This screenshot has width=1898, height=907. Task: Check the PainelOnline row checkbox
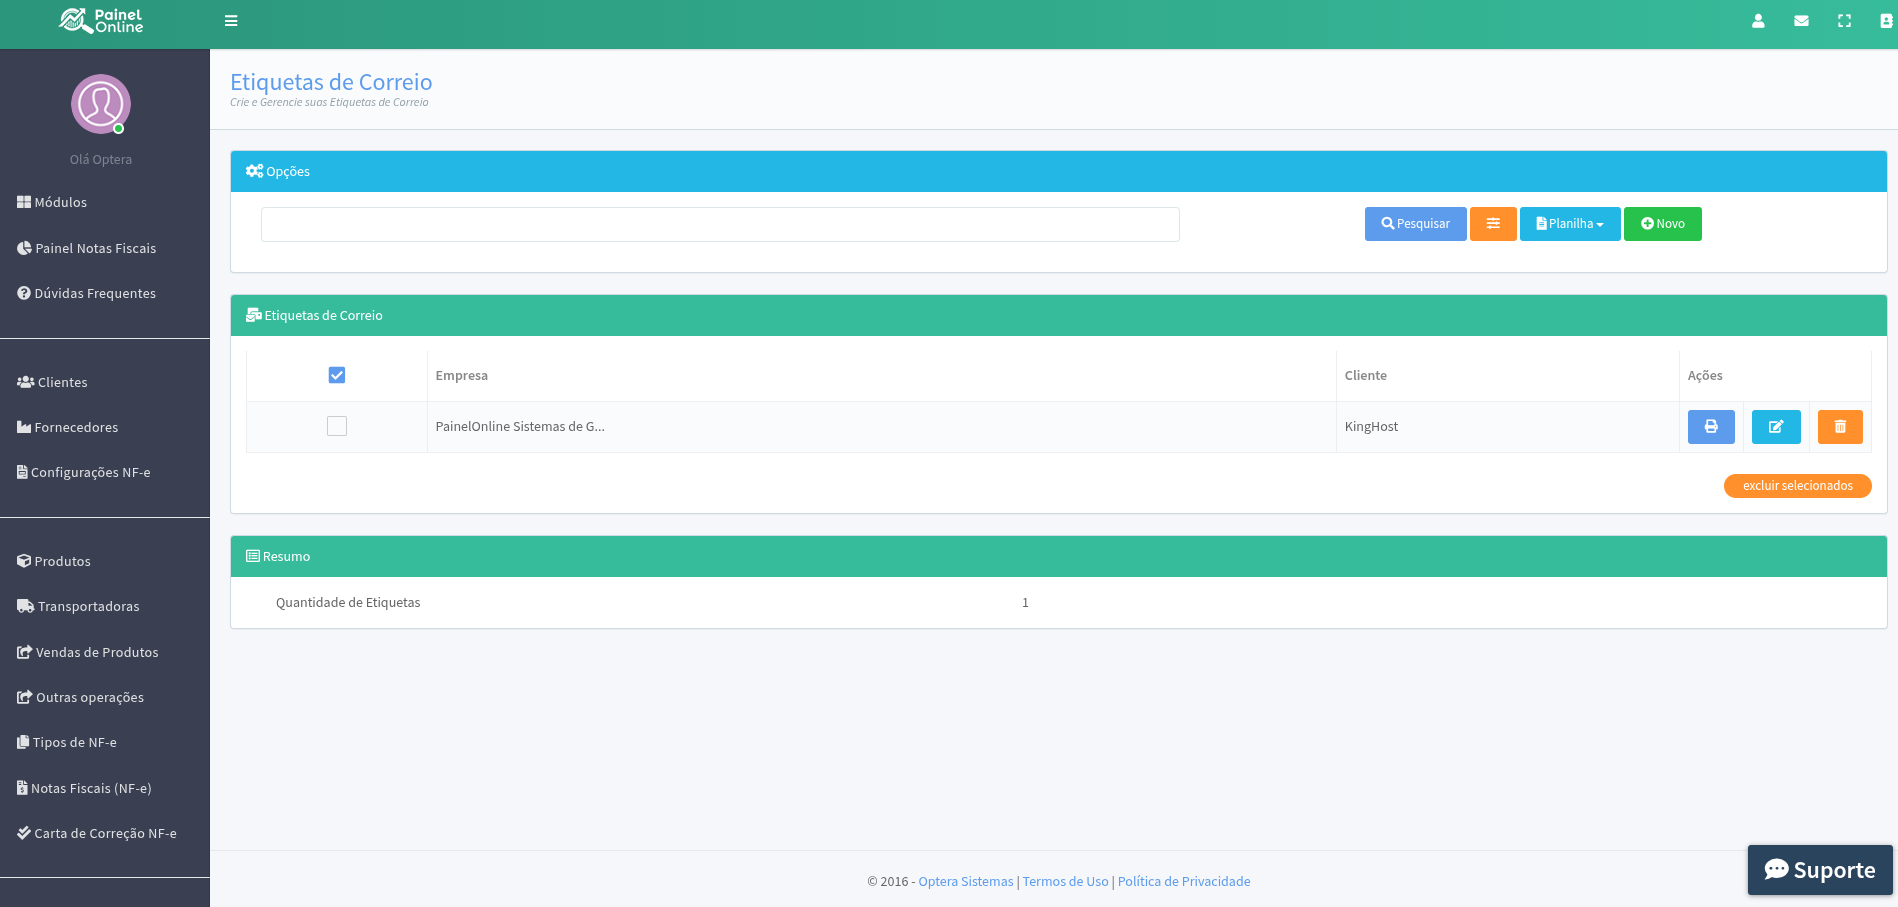[337, 426]
